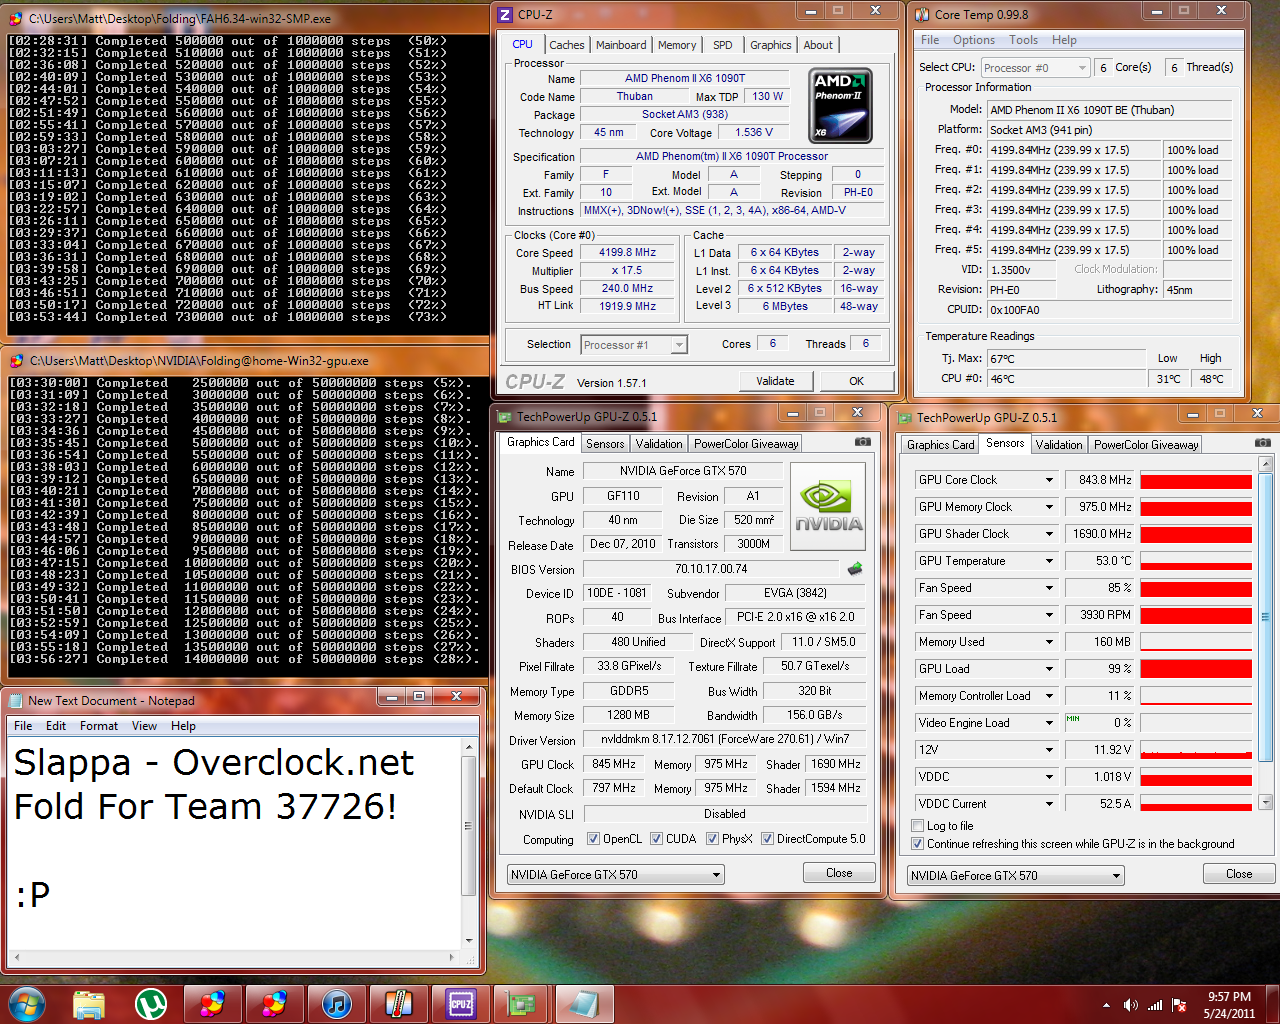Switch to CPU-Z via its taskbar icon

(461, 1004)
